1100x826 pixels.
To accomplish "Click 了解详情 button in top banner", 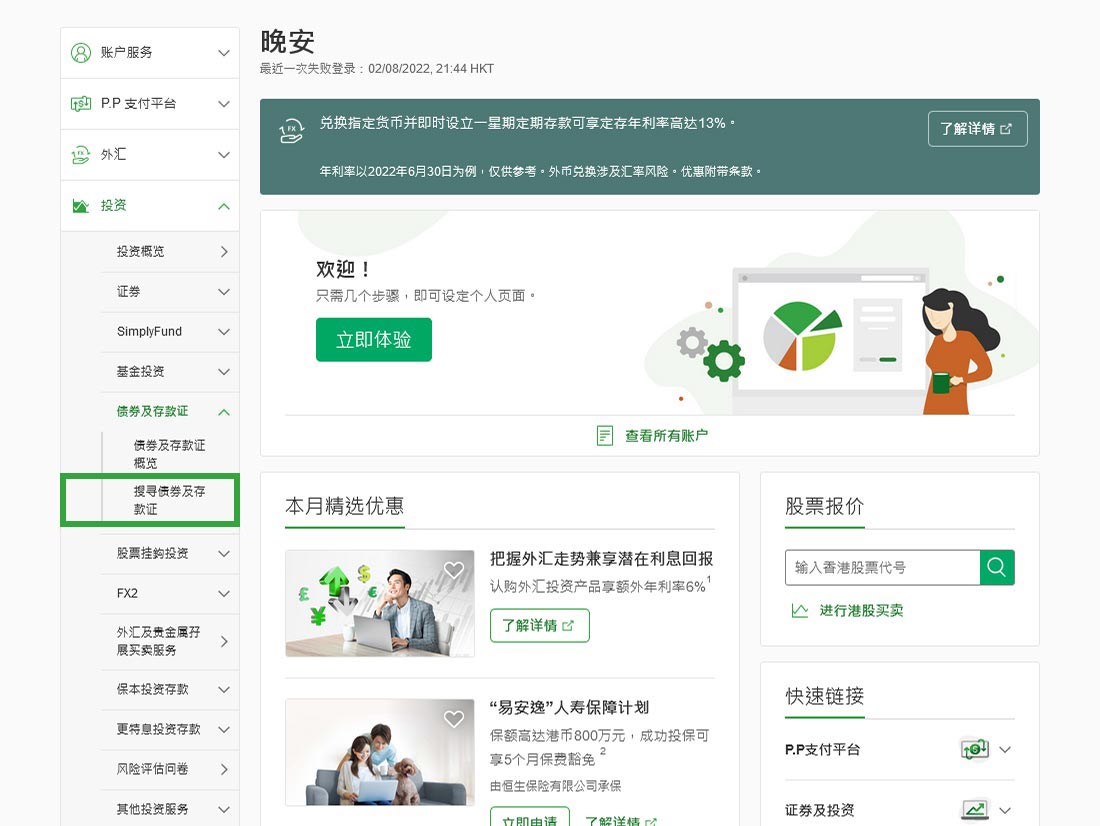I will click(977, 129).
